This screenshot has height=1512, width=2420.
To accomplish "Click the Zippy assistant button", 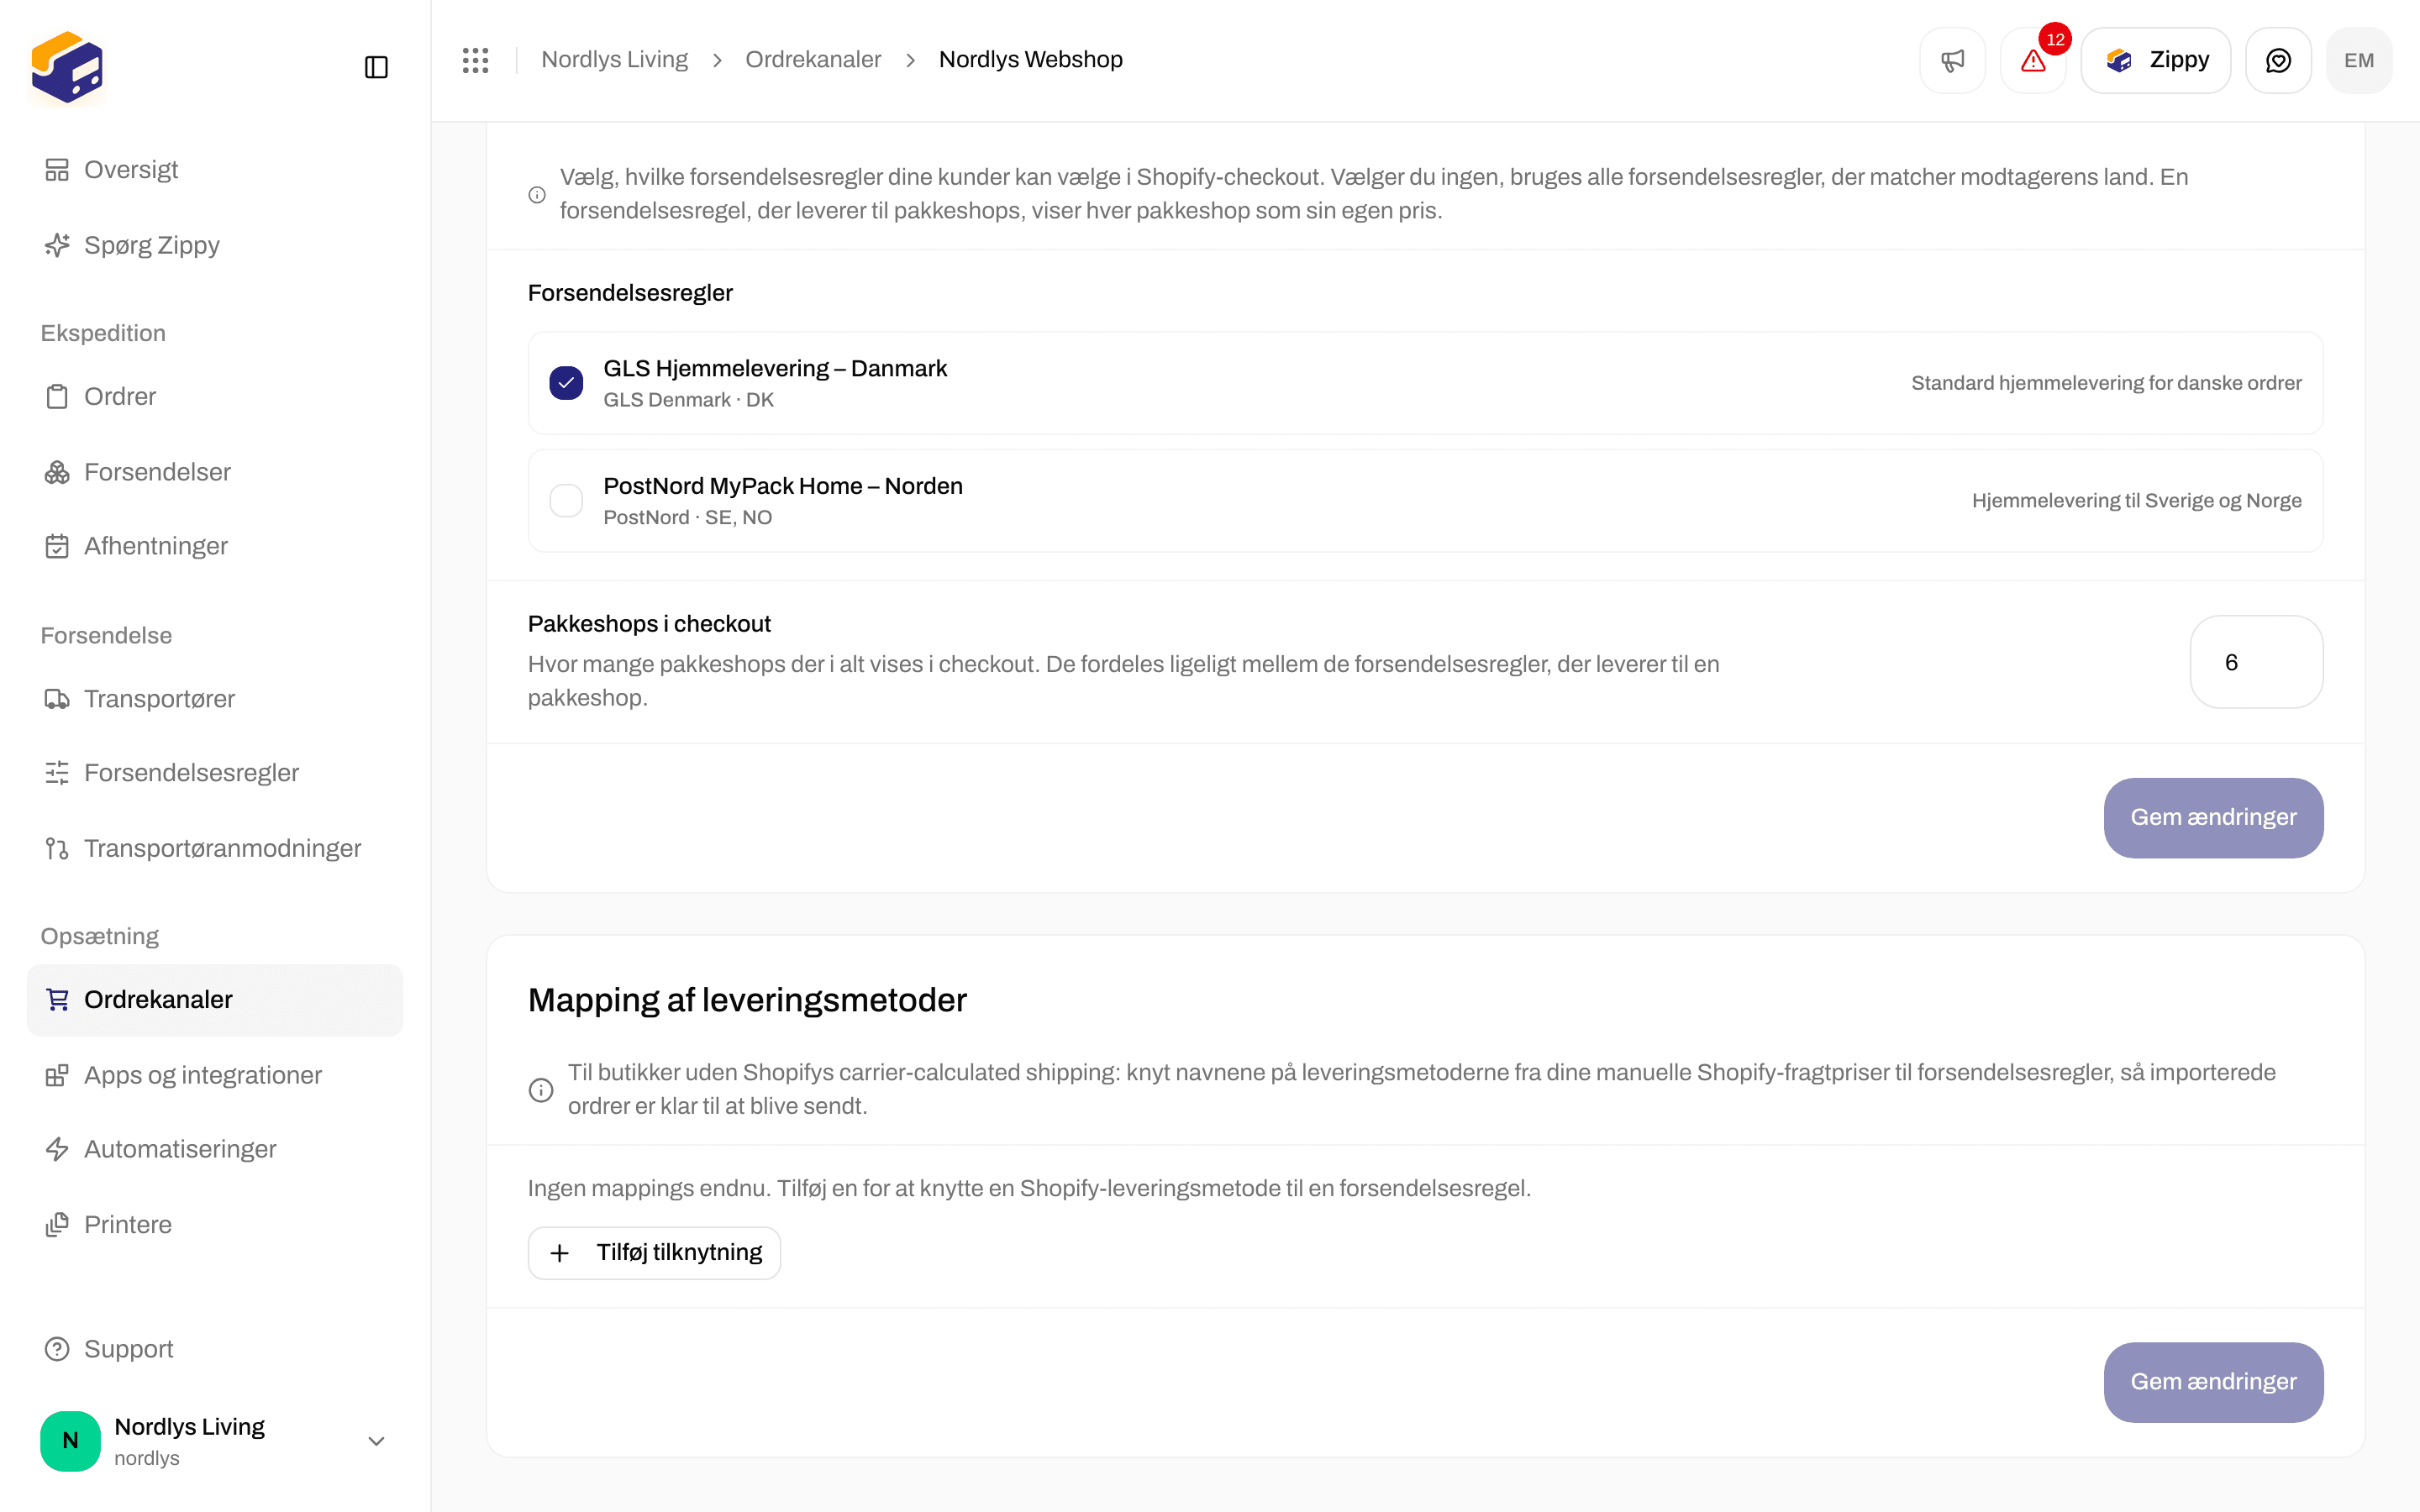I will 2156,60.
